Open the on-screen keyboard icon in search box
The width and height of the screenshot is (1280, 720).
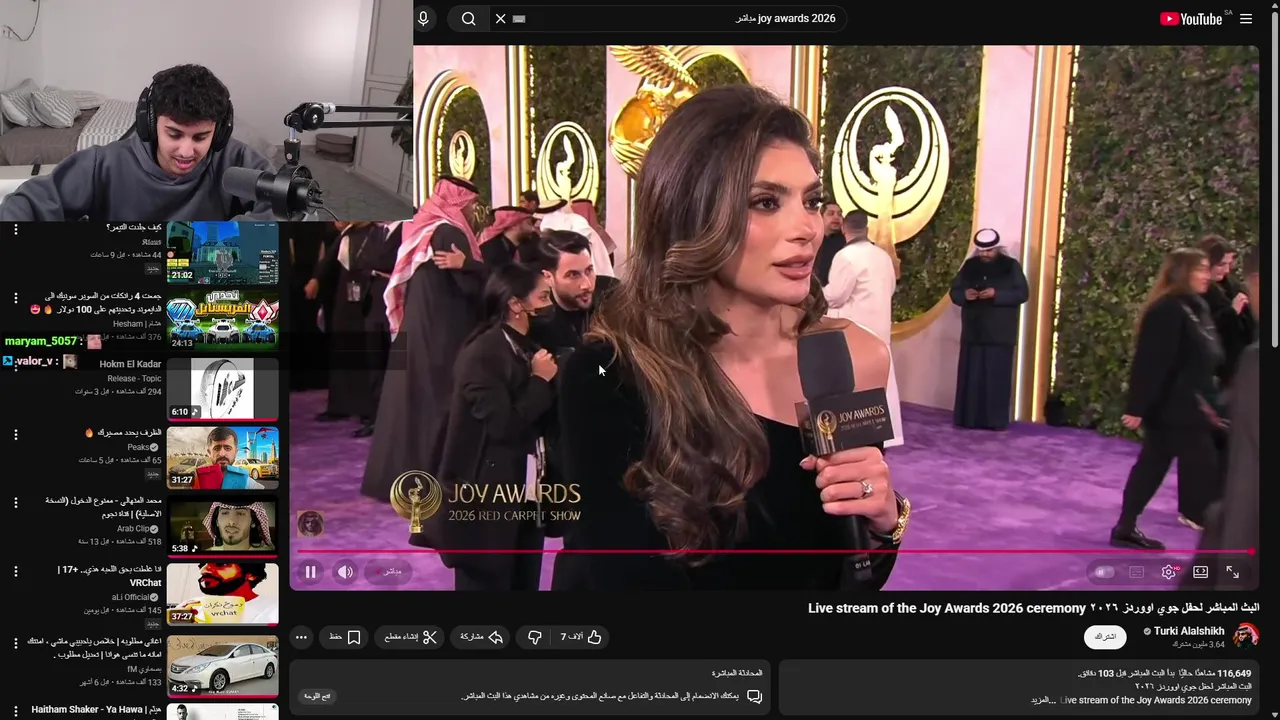pos(519,18)
